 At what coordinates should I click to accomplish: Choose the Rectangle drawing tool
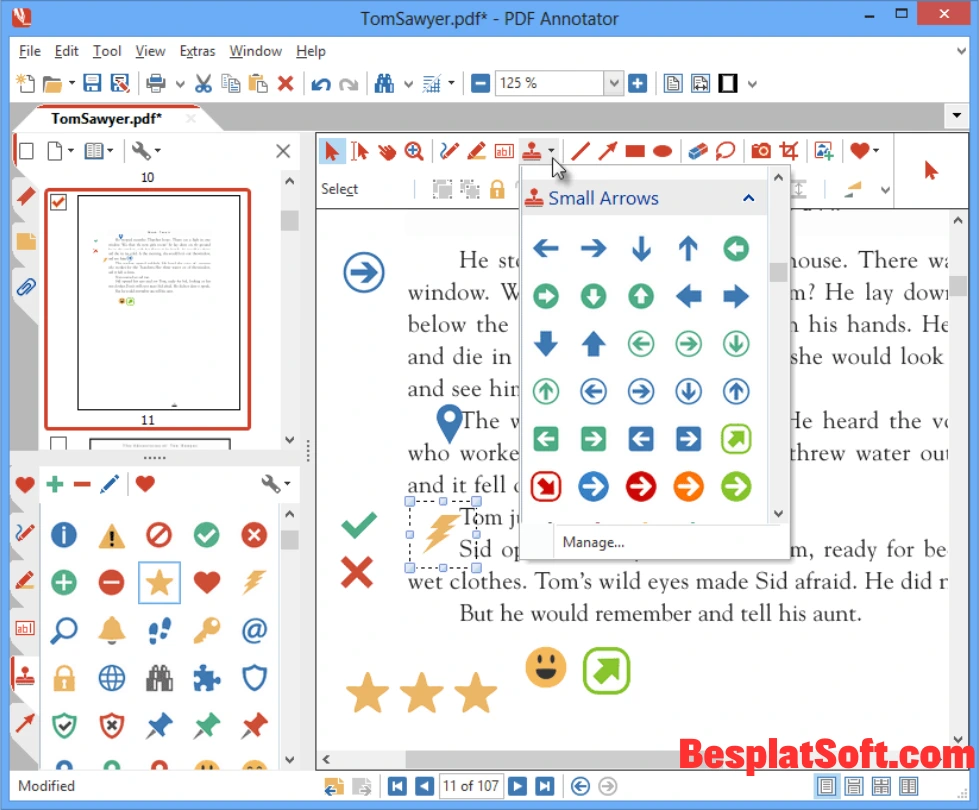click(634, 150)
